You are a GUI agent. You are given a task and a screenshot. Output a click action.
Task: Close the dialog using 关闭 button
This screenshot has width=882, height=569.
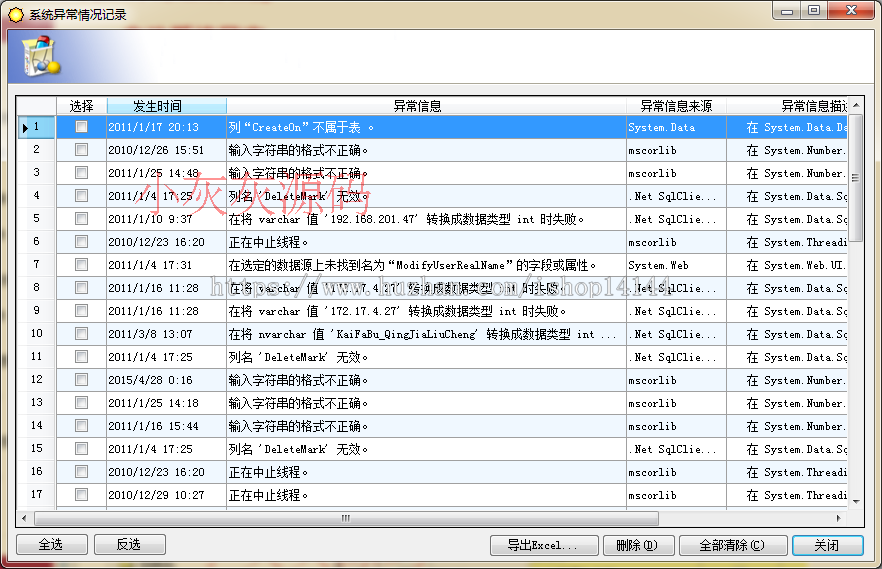click(827, 545)
